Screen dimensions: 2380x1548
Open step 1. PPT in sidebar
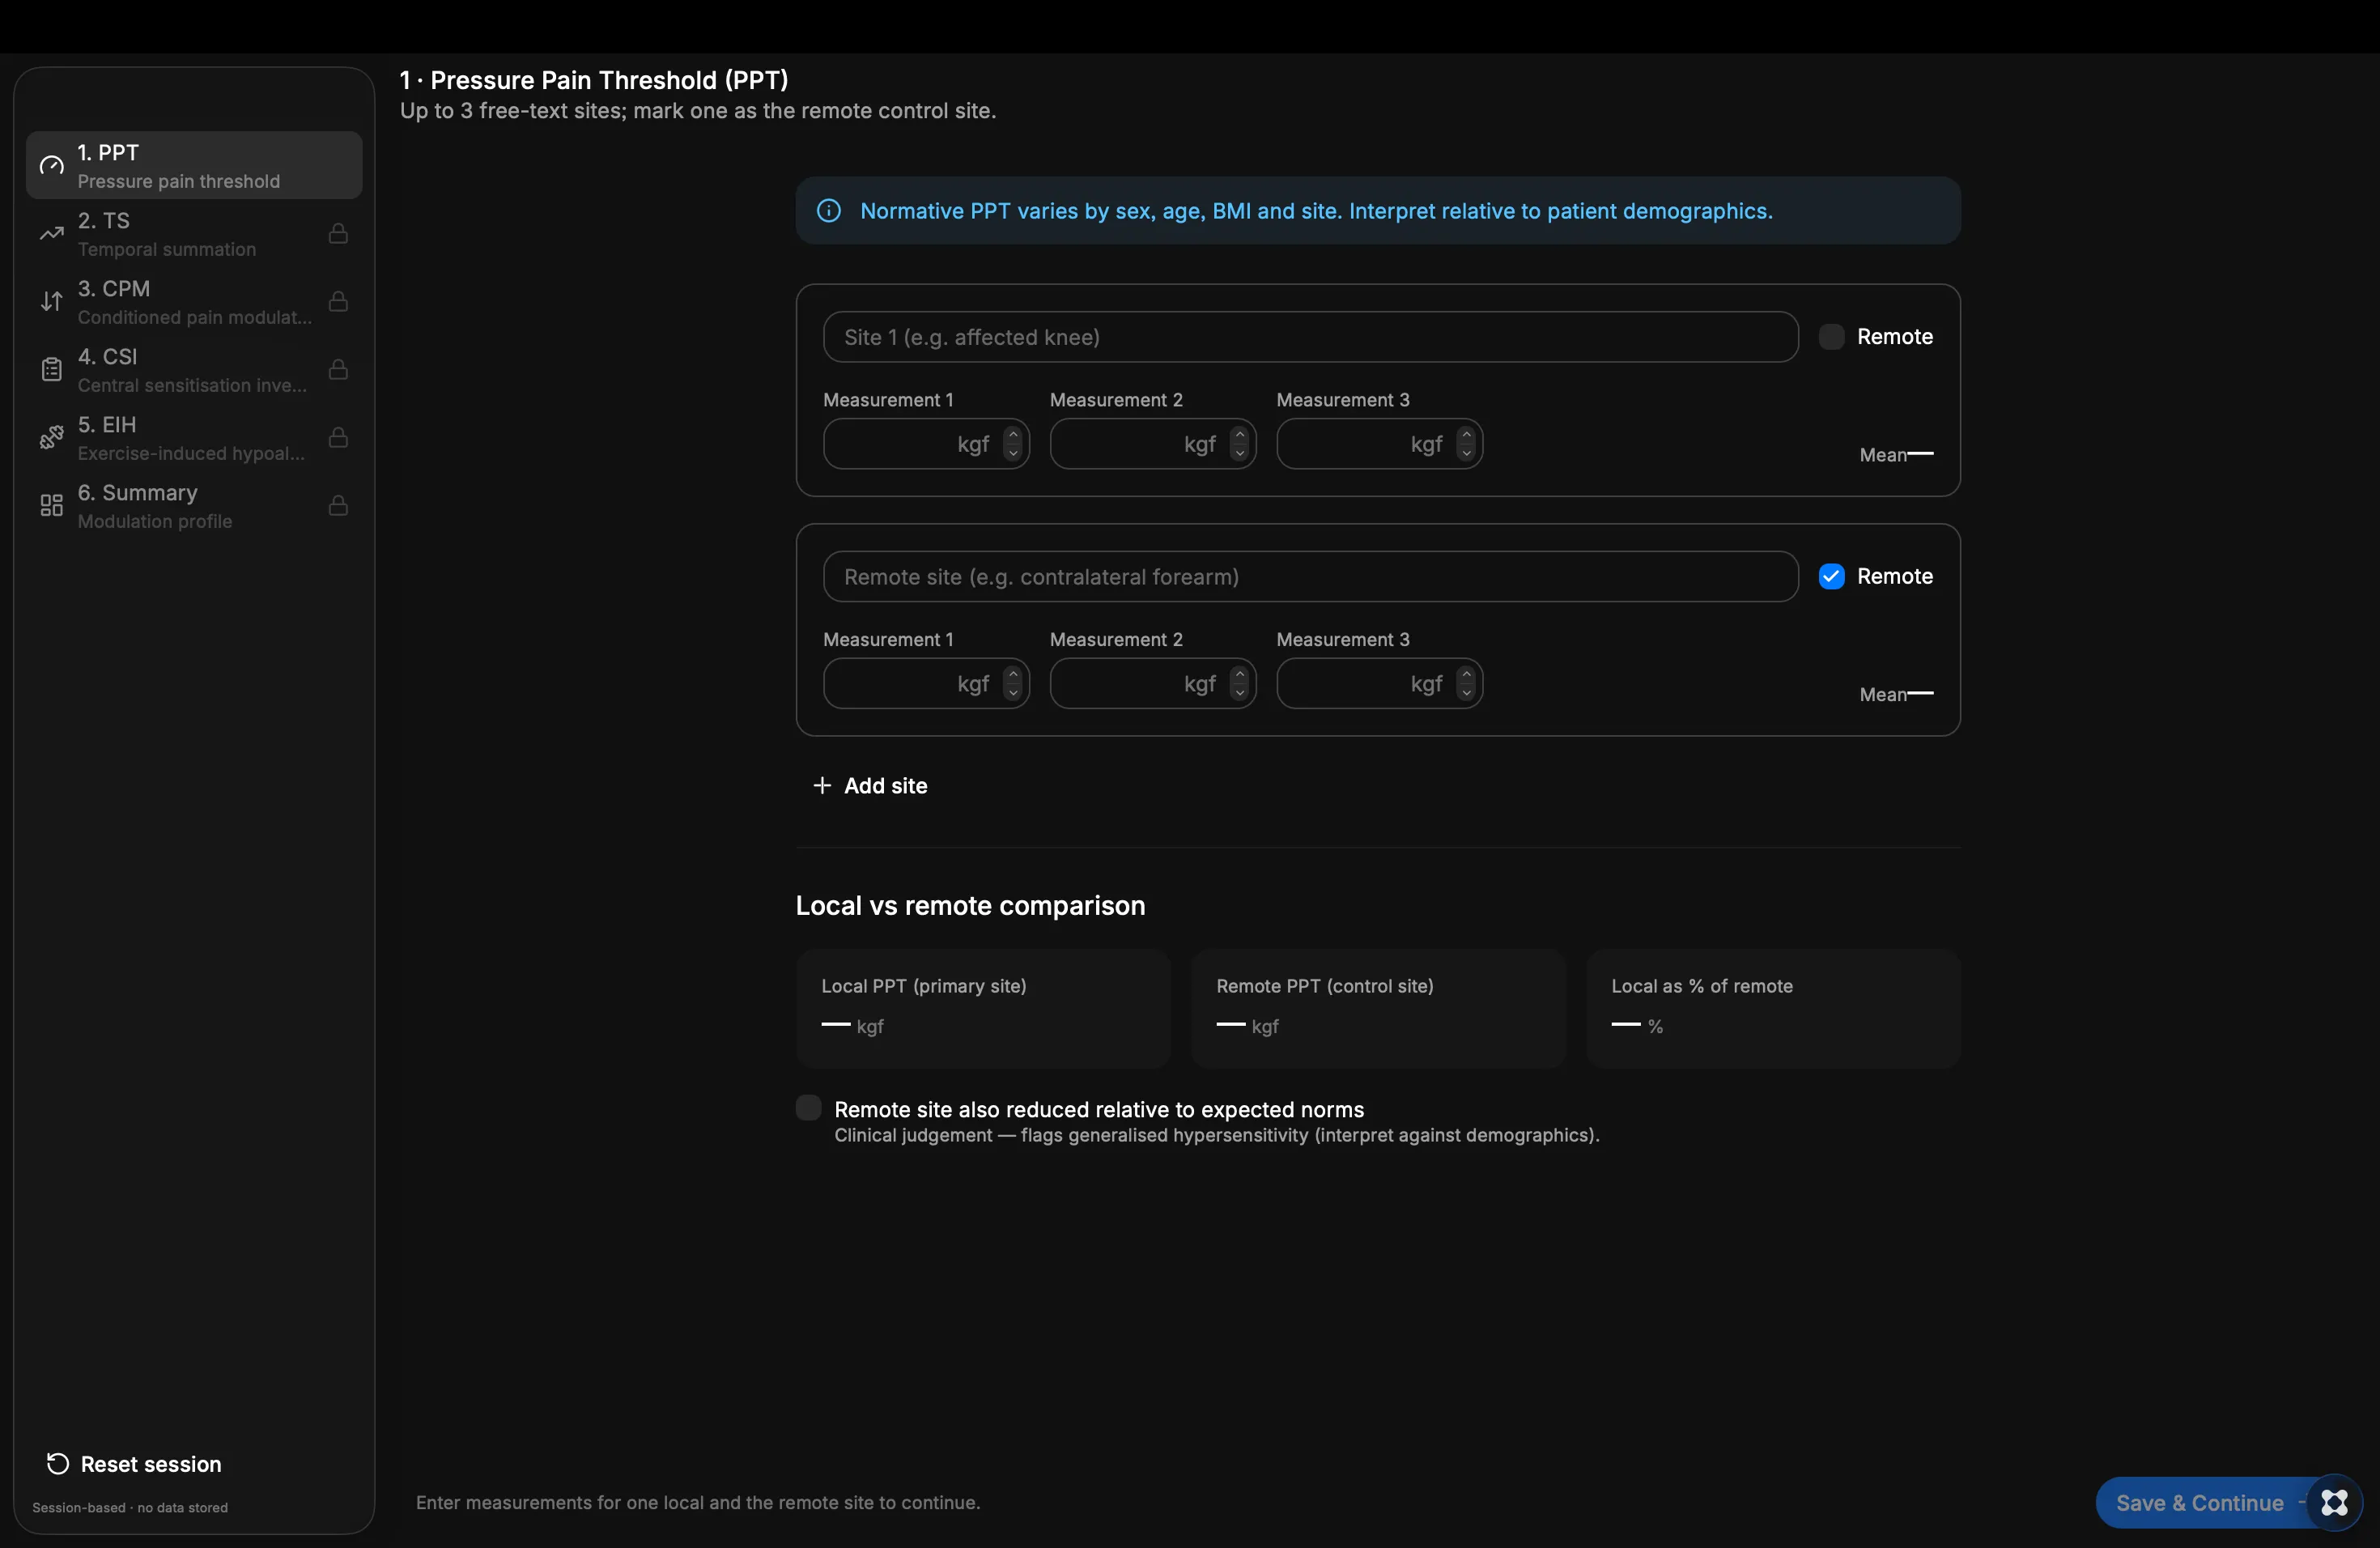pyautogui.click(x=194, y=166)
